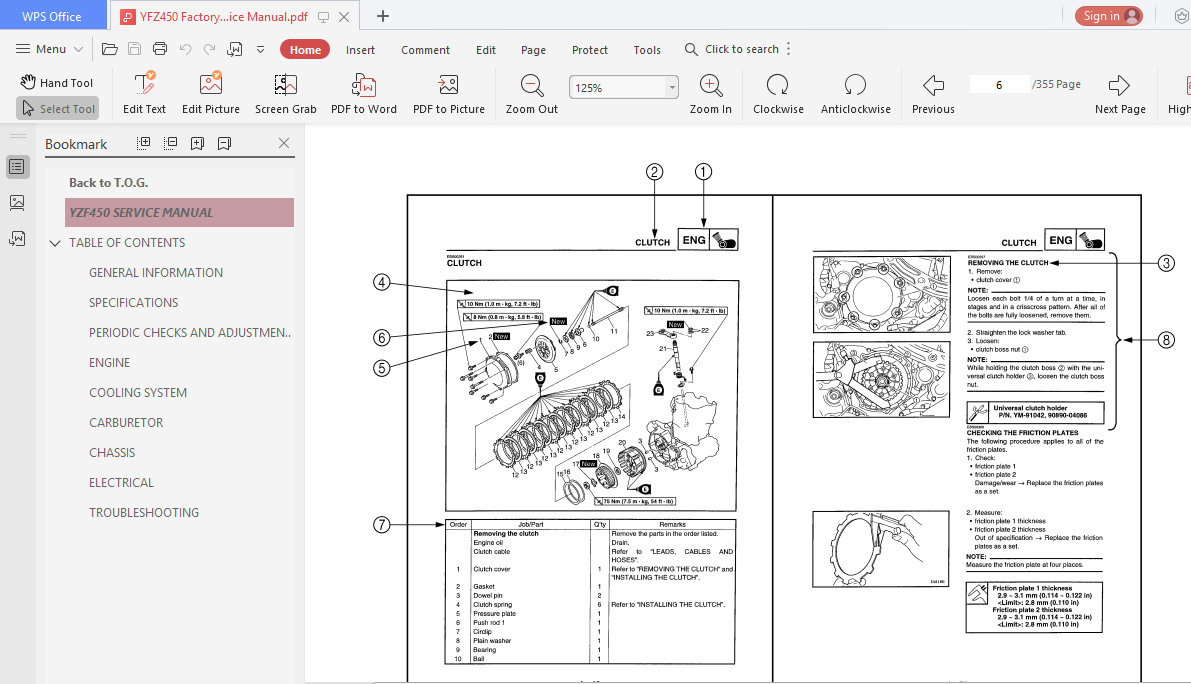Rotate page Clockwise
Image resolution: width=1191 pixels, height=684 pixels.
(x=778, y=93)
